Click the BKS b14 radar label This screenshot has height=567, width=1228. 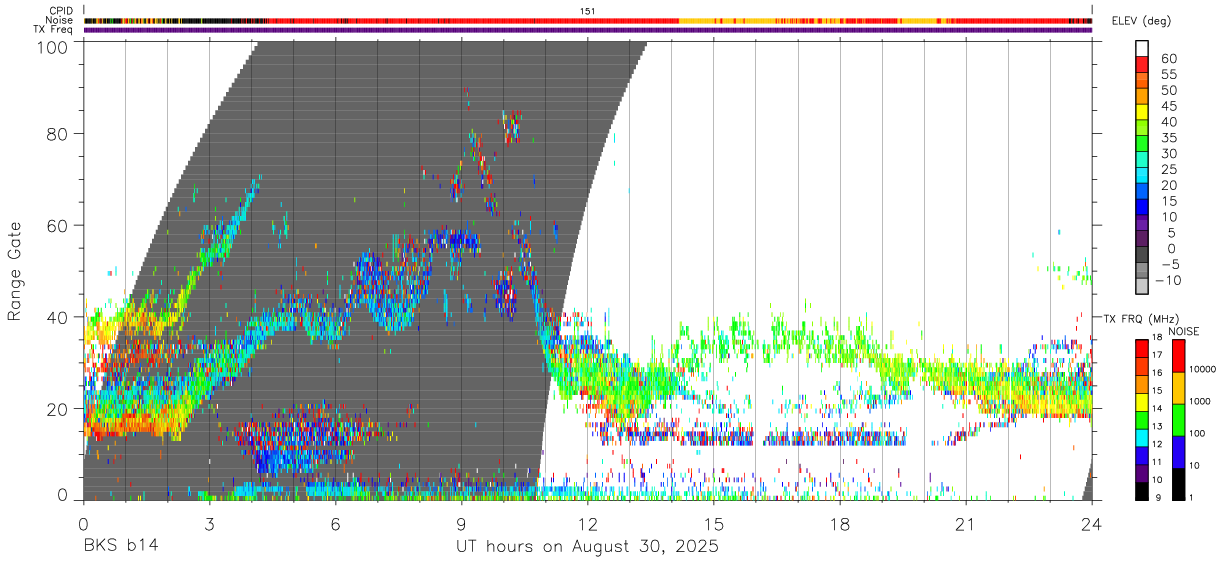[x=120, y=547]
